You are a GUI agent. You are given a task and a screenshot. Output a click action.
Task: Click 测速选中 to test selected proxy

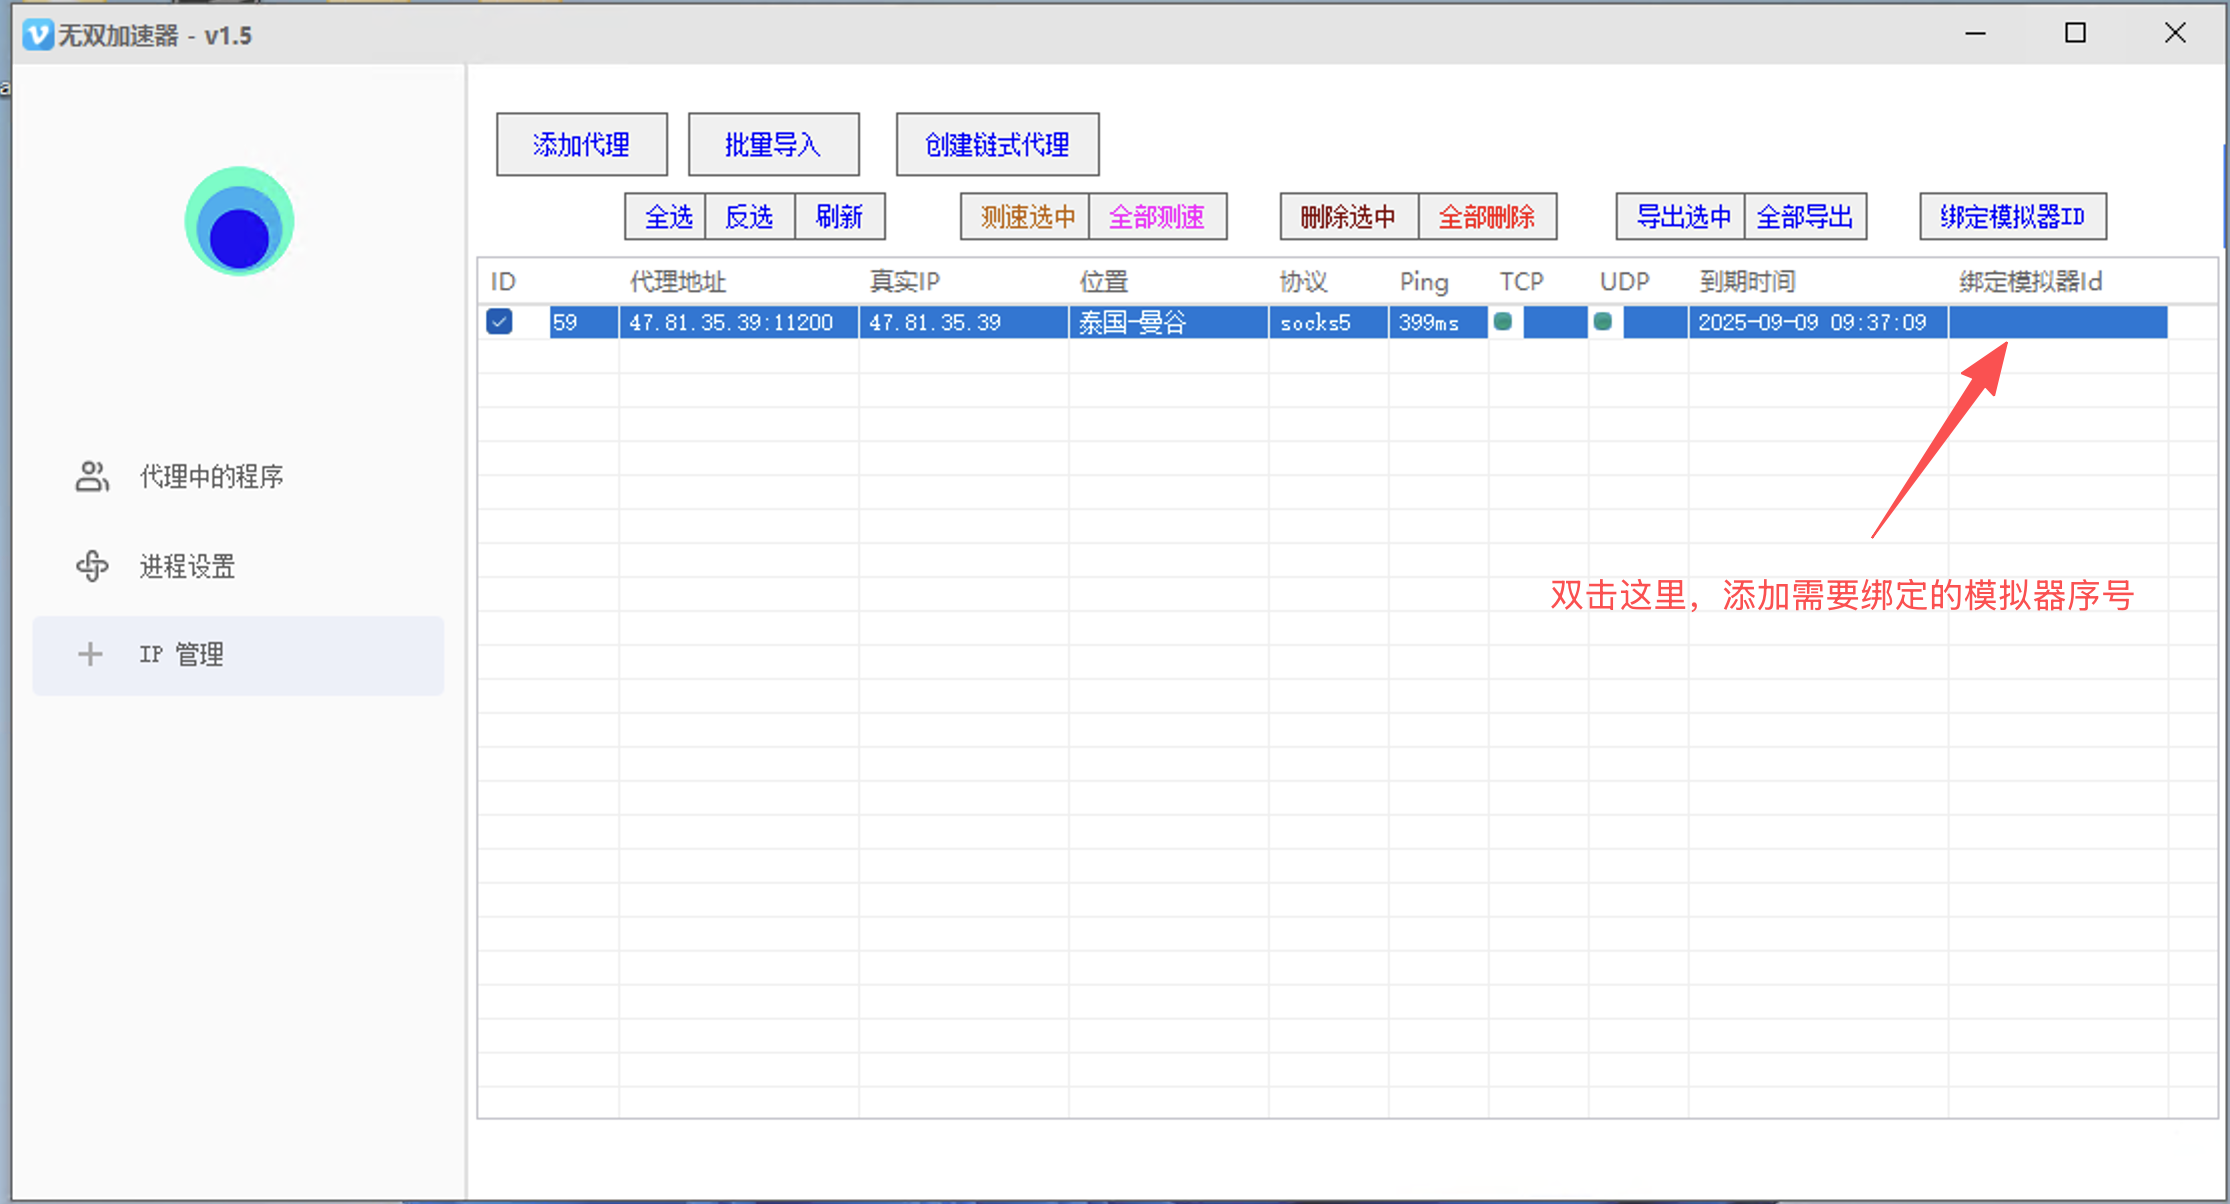(1024, 216)
